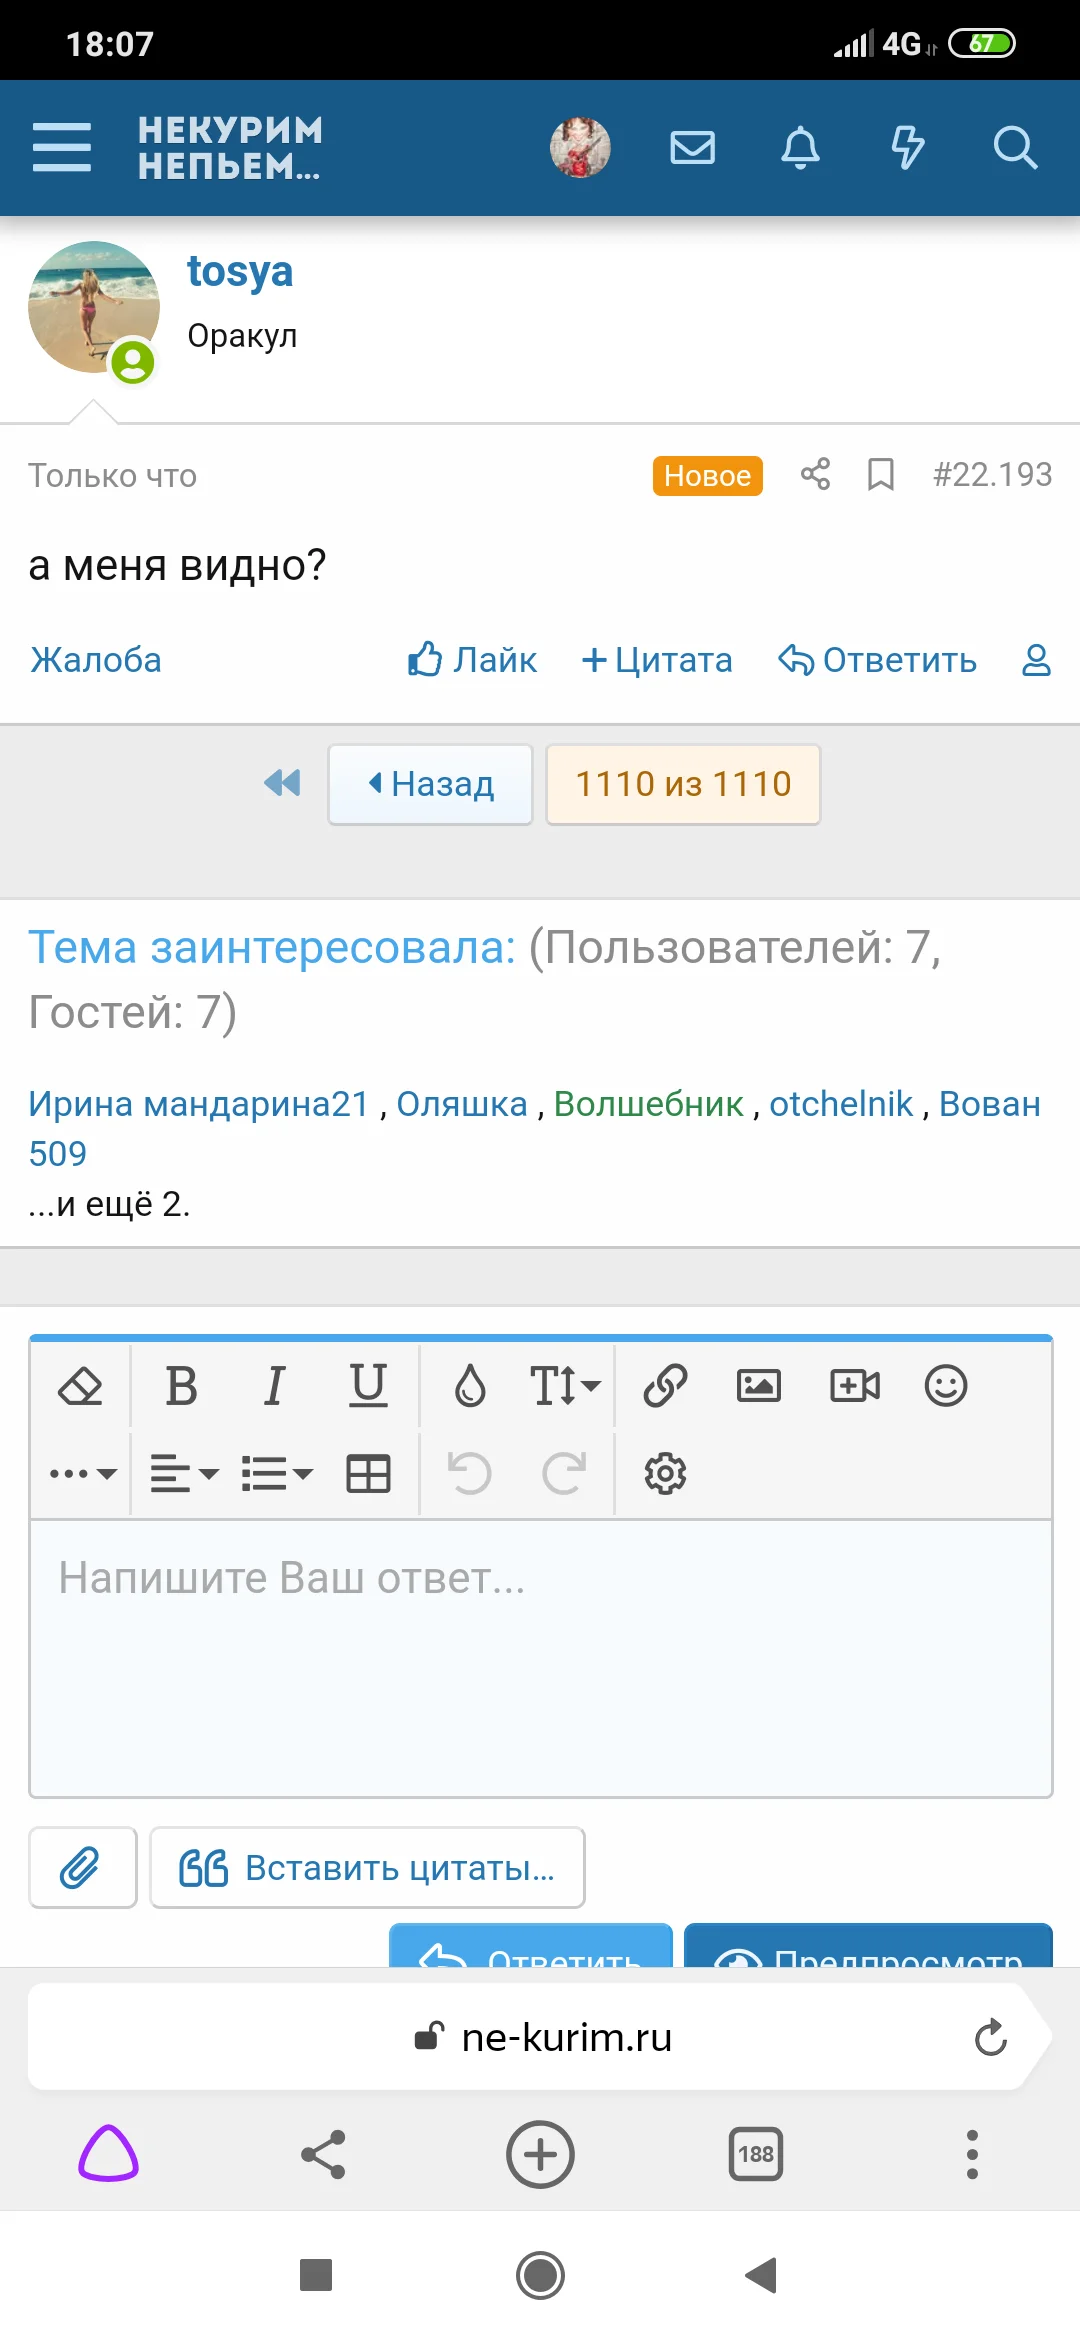This screenshot has height=2340, width=1080.
Task: Share post #22.193 via share icon
Action: pos(816,474)
